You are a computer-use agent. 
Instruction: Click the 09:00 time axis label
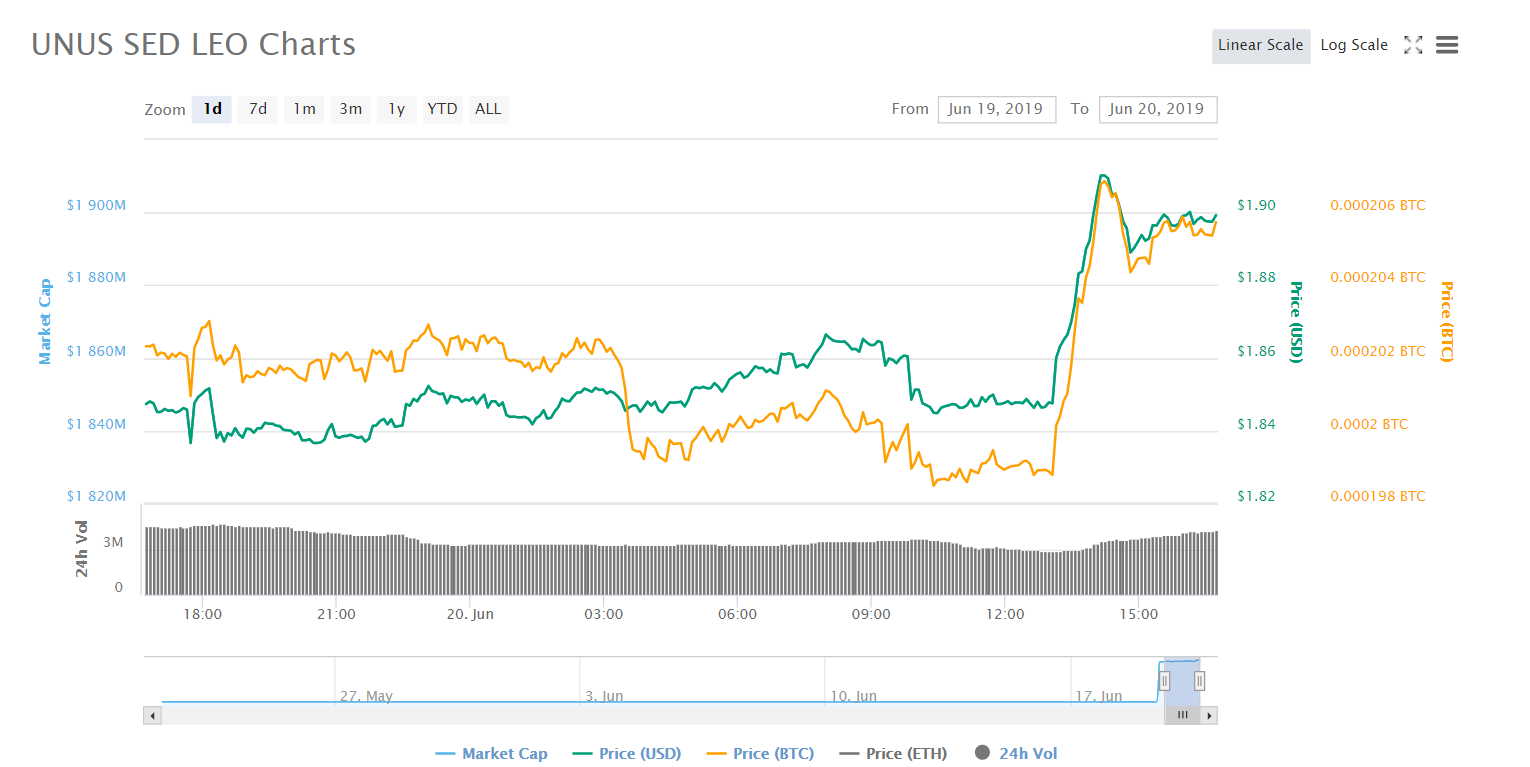point(871,615)
